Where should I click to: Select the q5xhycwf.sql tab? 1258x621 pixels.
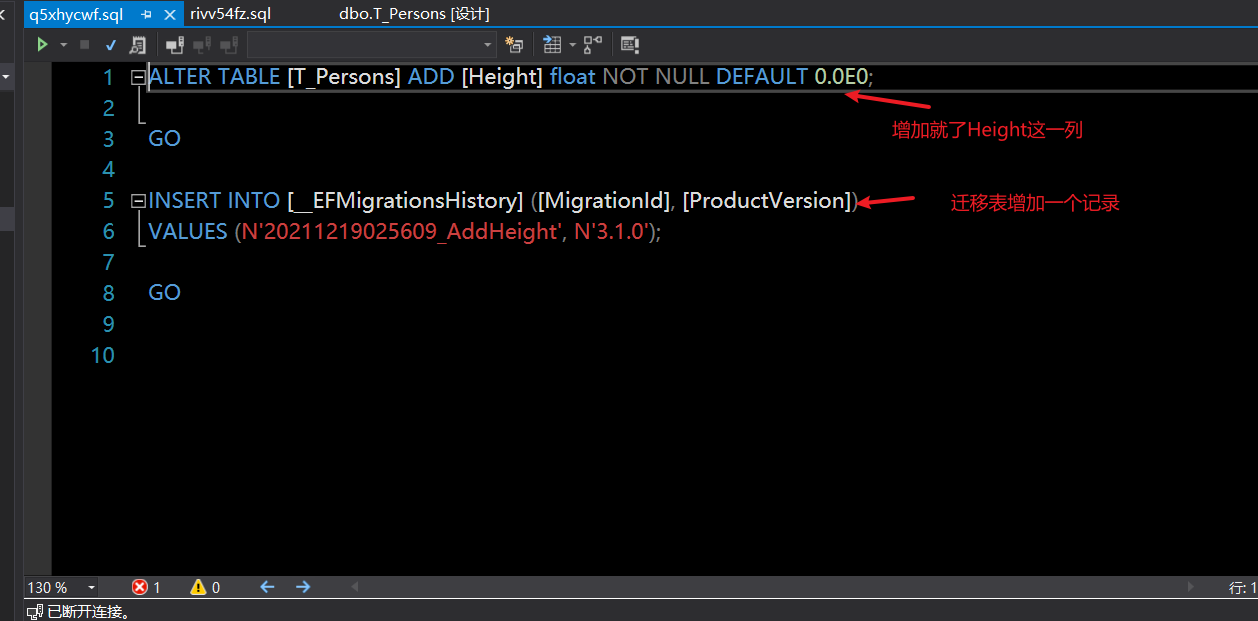pos(76,14)
